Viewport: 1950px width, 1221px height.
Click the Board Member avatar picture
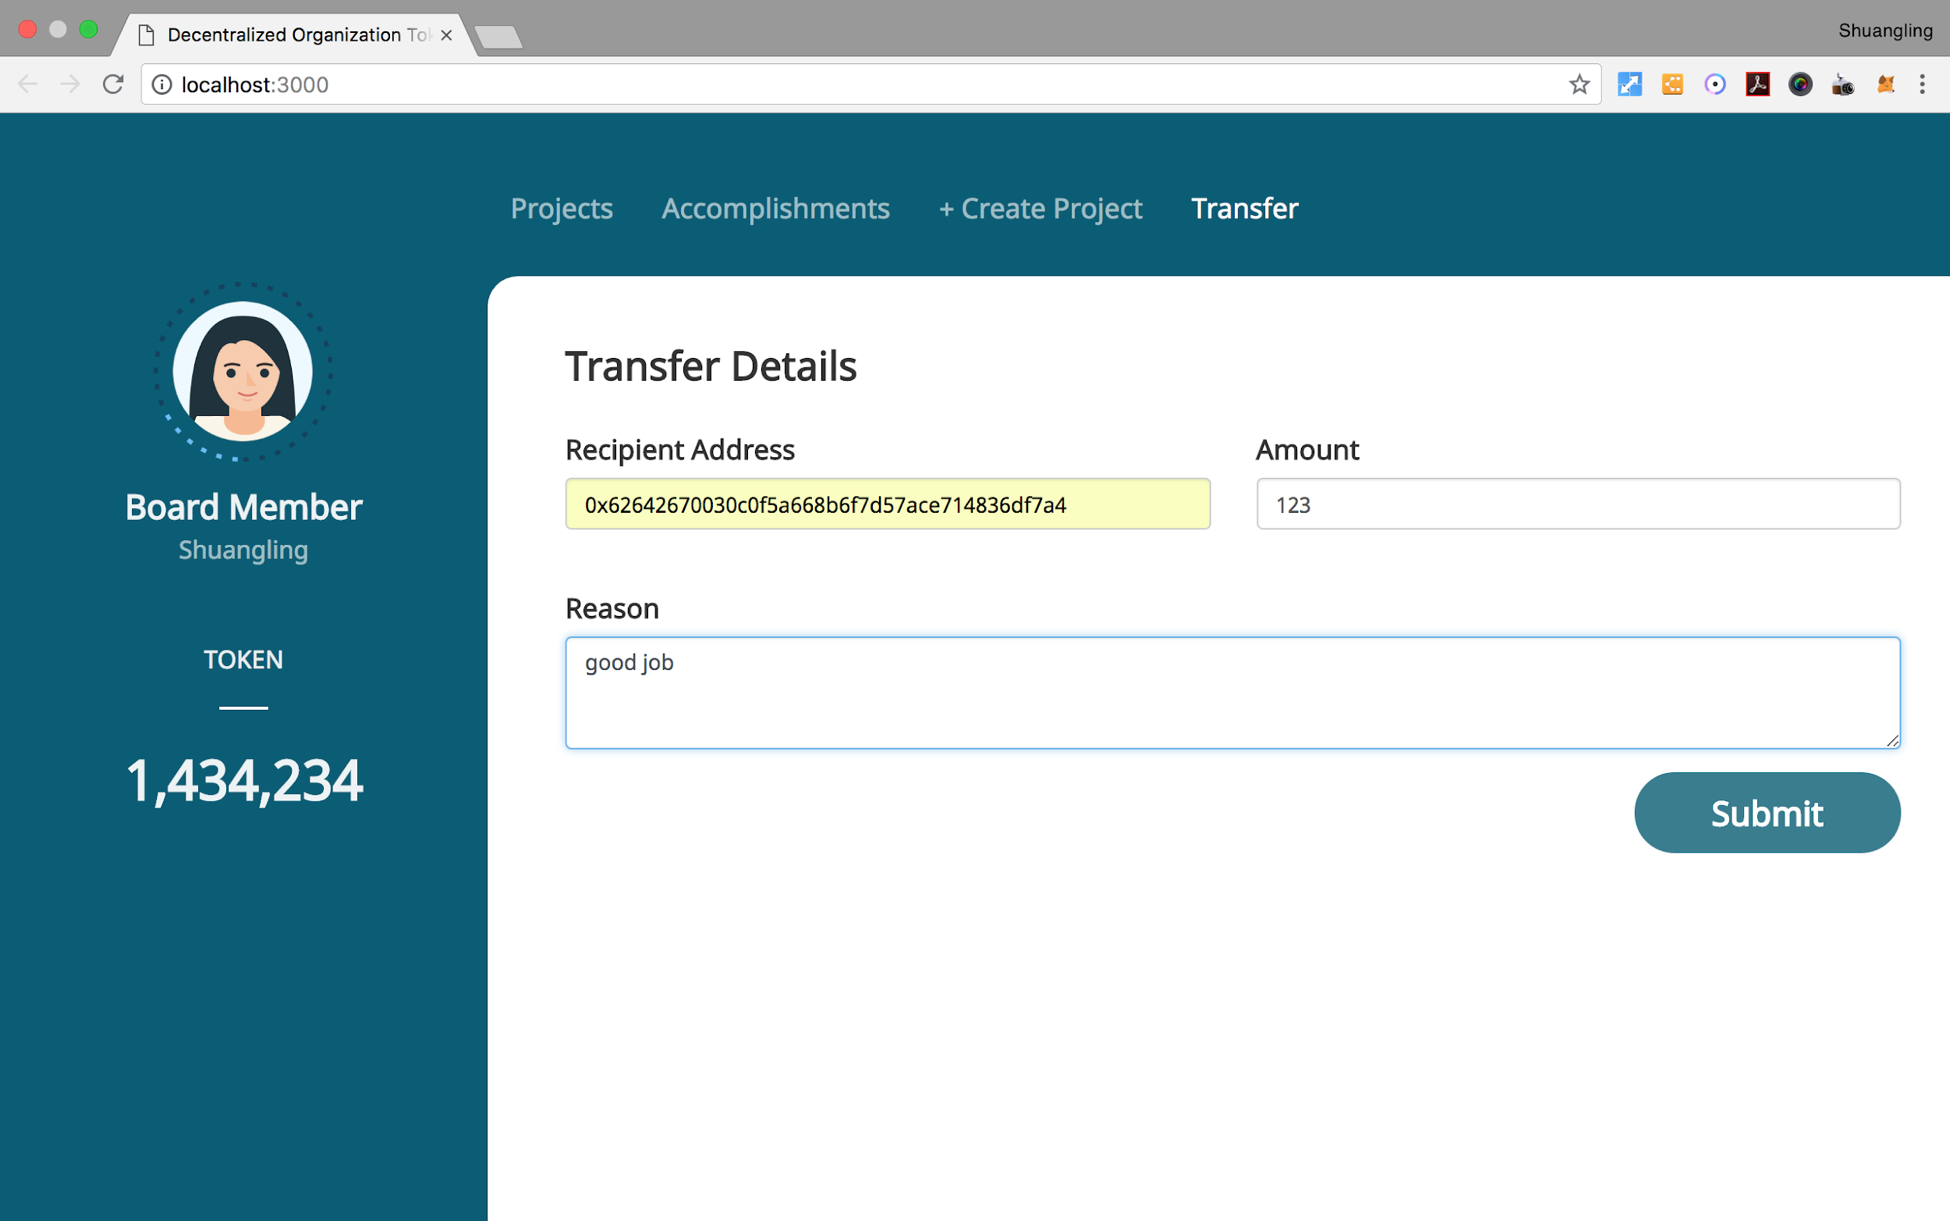click(243, 372)
